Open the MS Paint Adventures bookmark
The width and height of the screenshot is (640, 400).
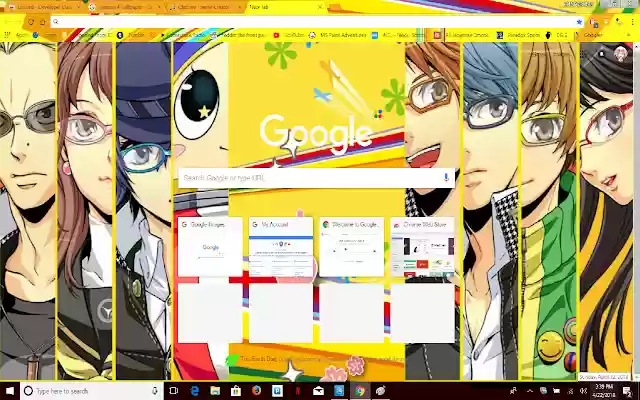(338, 36)
